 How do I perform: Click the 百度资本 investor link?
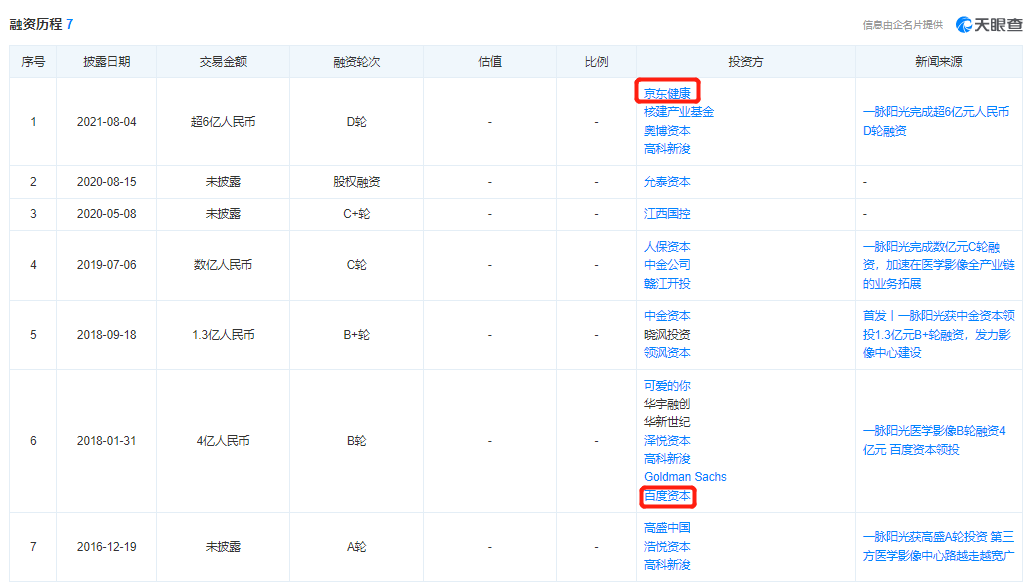(x=667, y=496)
